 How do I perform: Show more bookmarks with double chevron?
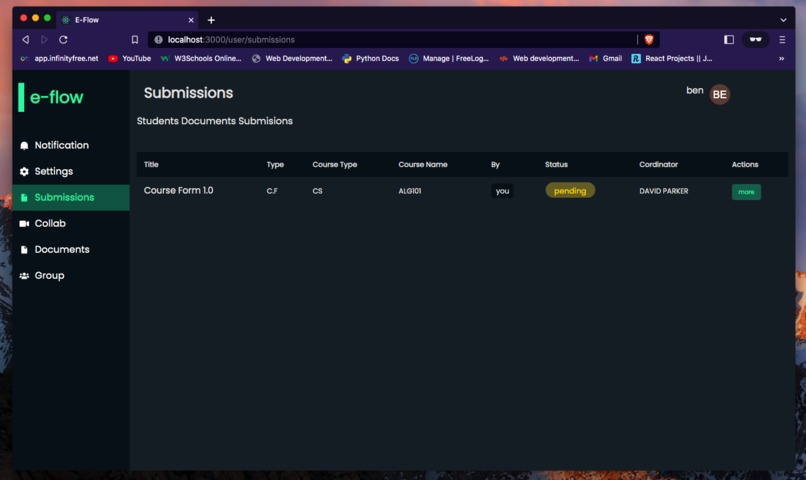(781, 59)
